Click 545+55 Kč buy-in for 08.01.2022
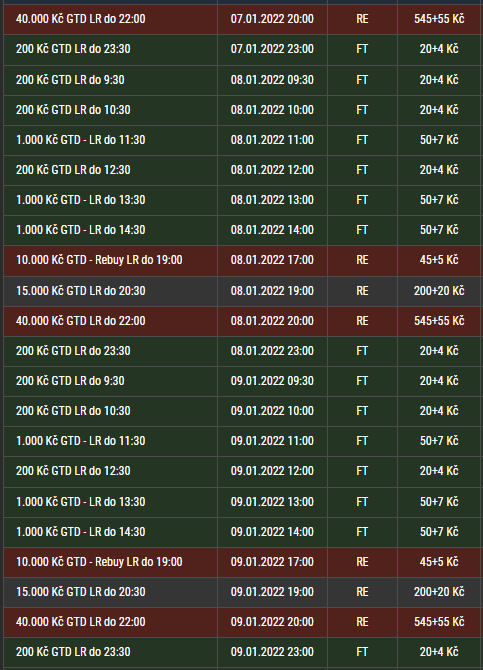483x670 pixels. coord(439,320)
